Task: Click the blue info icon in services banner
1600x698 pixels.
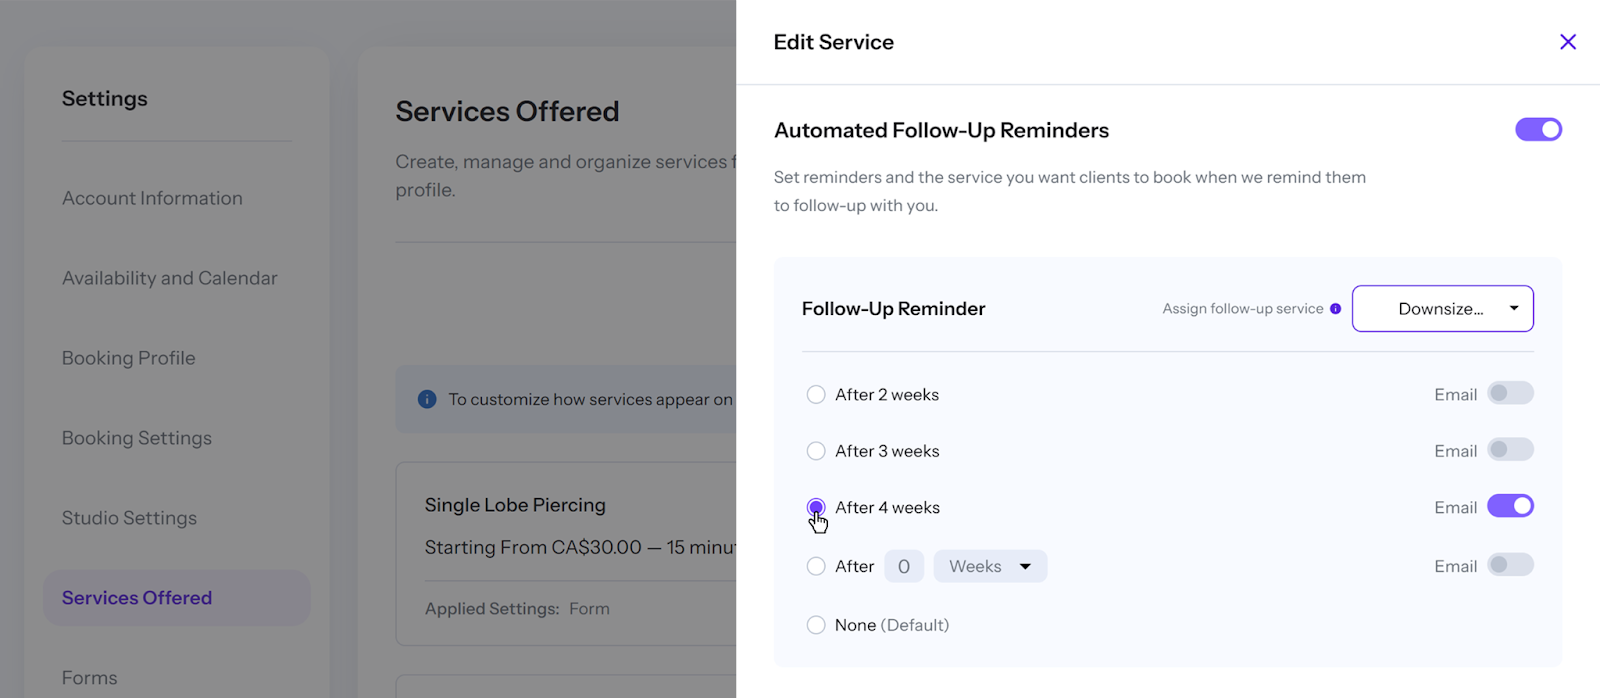Action: 427,399
